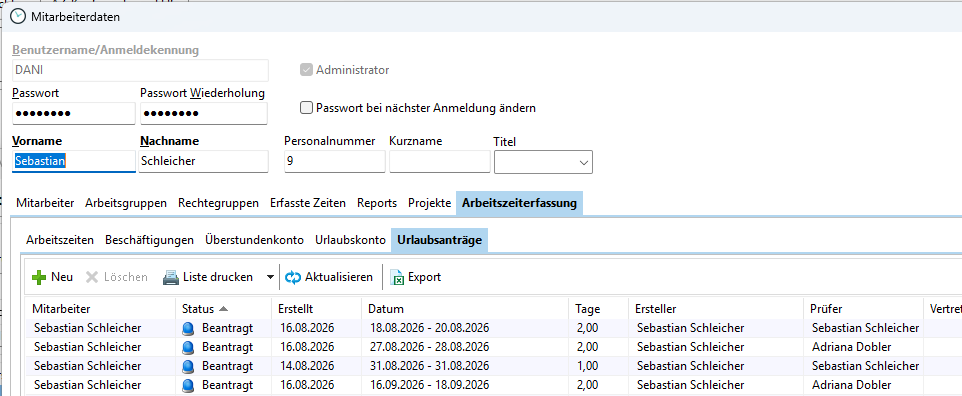962x396 pixels.
Task: Click the Vorname field with Sebastian
Action: tap(74, 161)
